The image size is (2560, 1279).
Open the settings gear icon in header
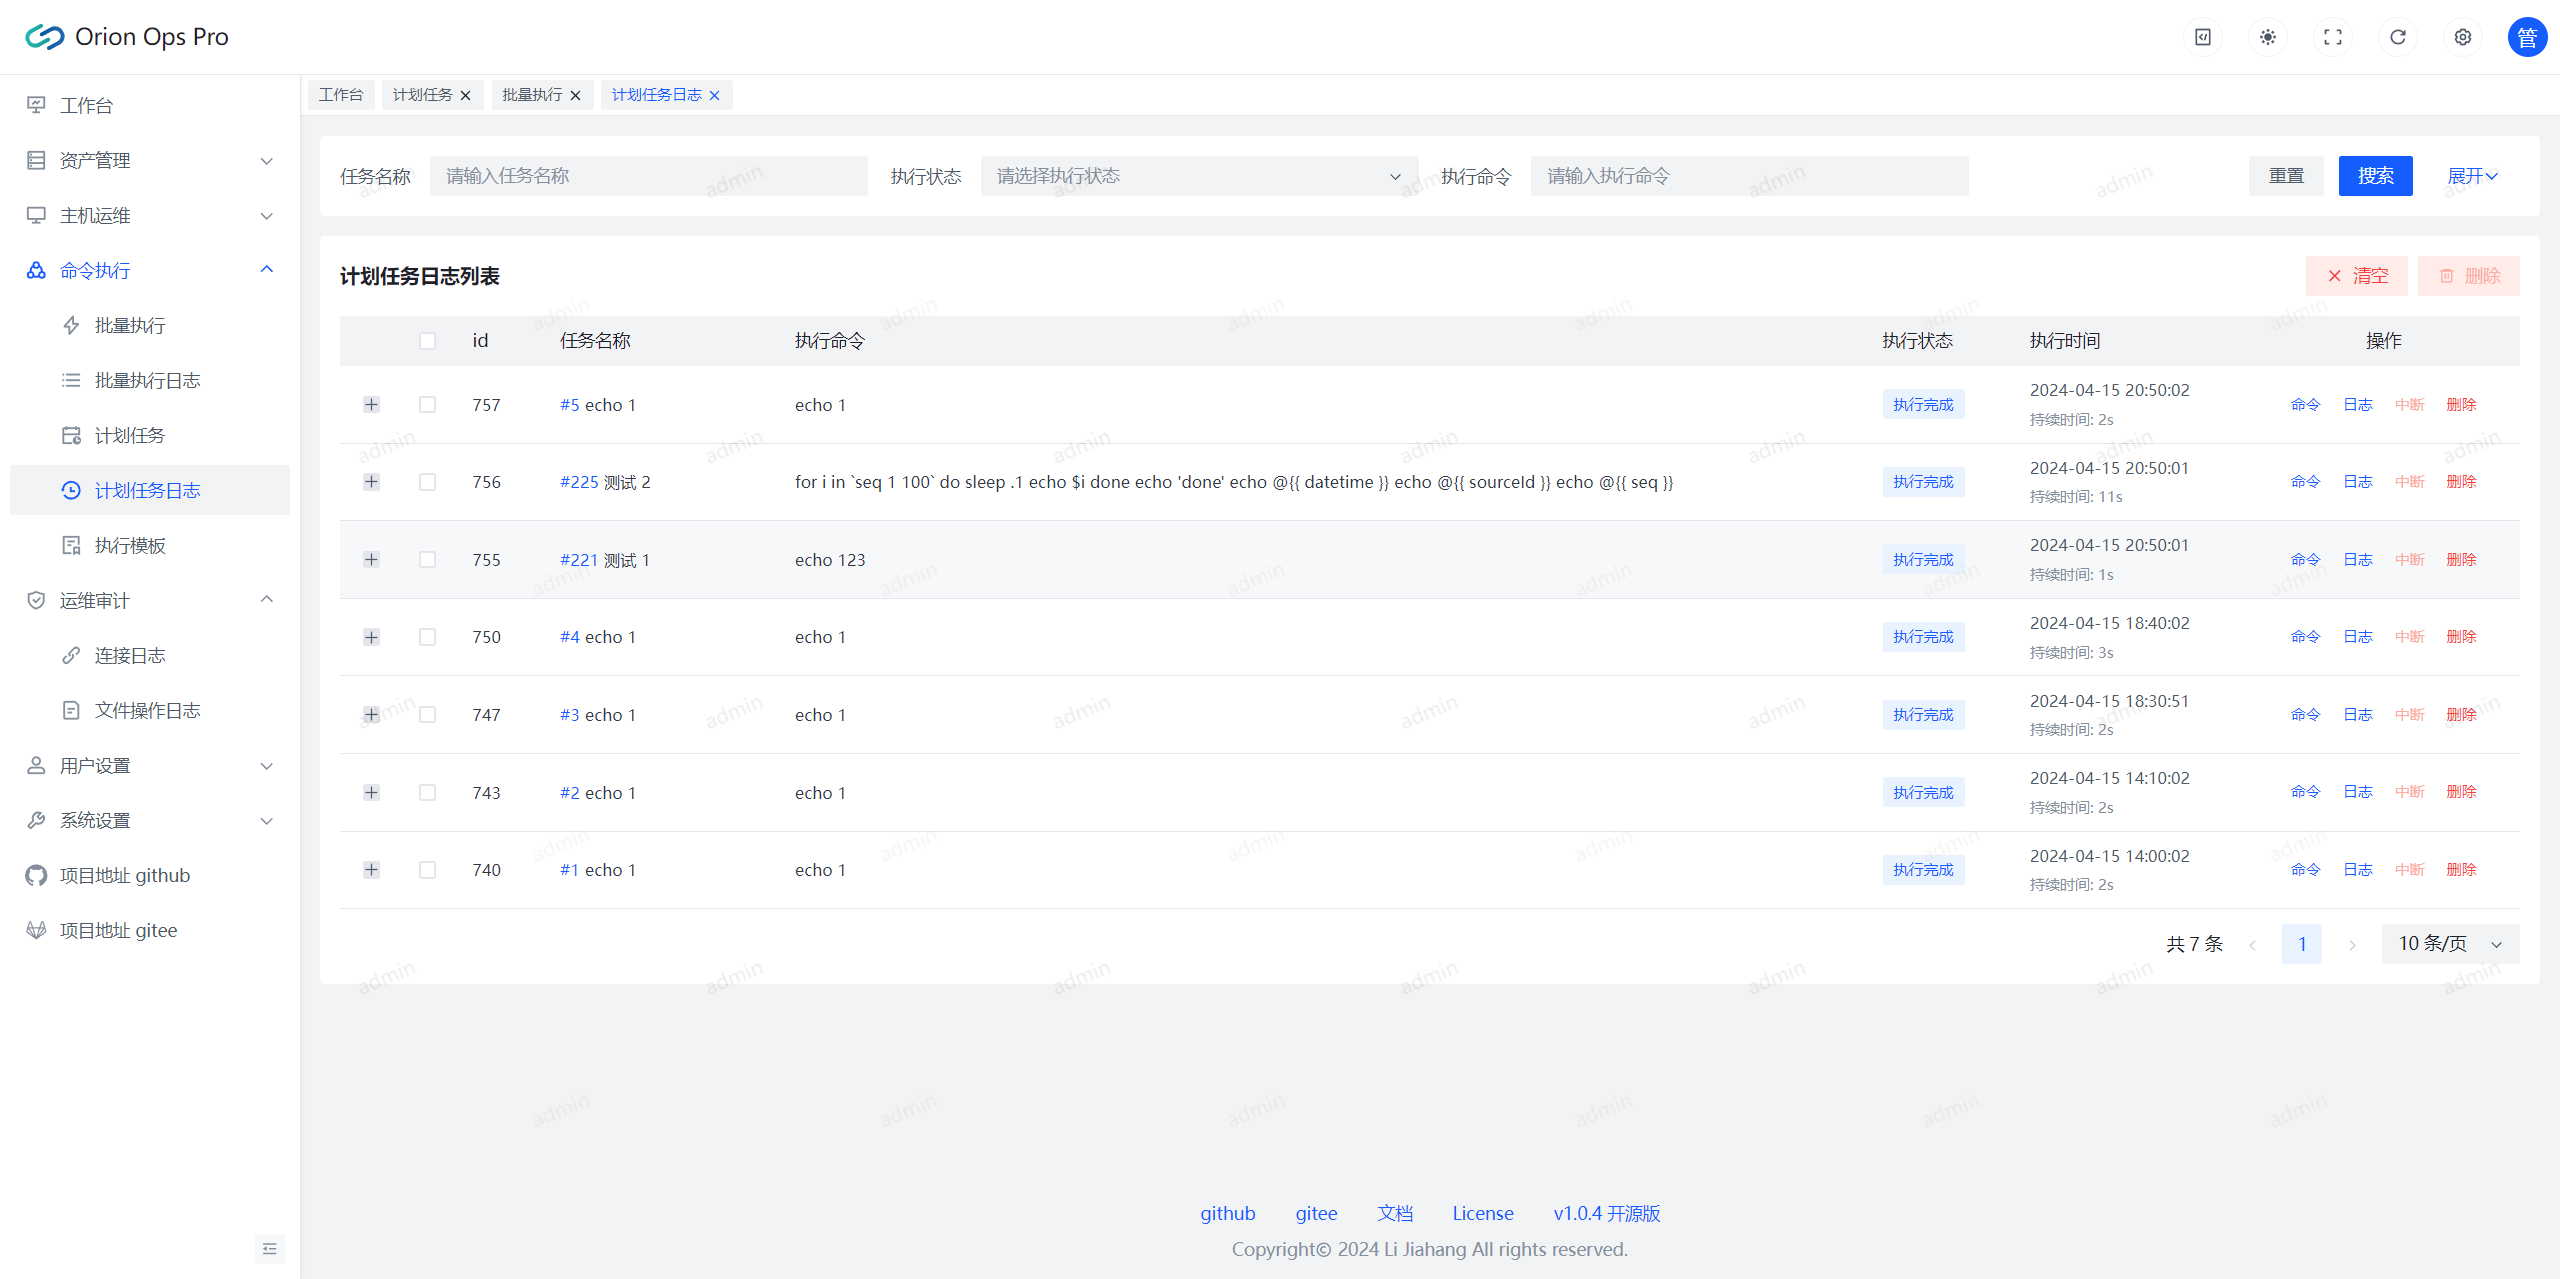pyautogui.click(x=2462, y=37)
